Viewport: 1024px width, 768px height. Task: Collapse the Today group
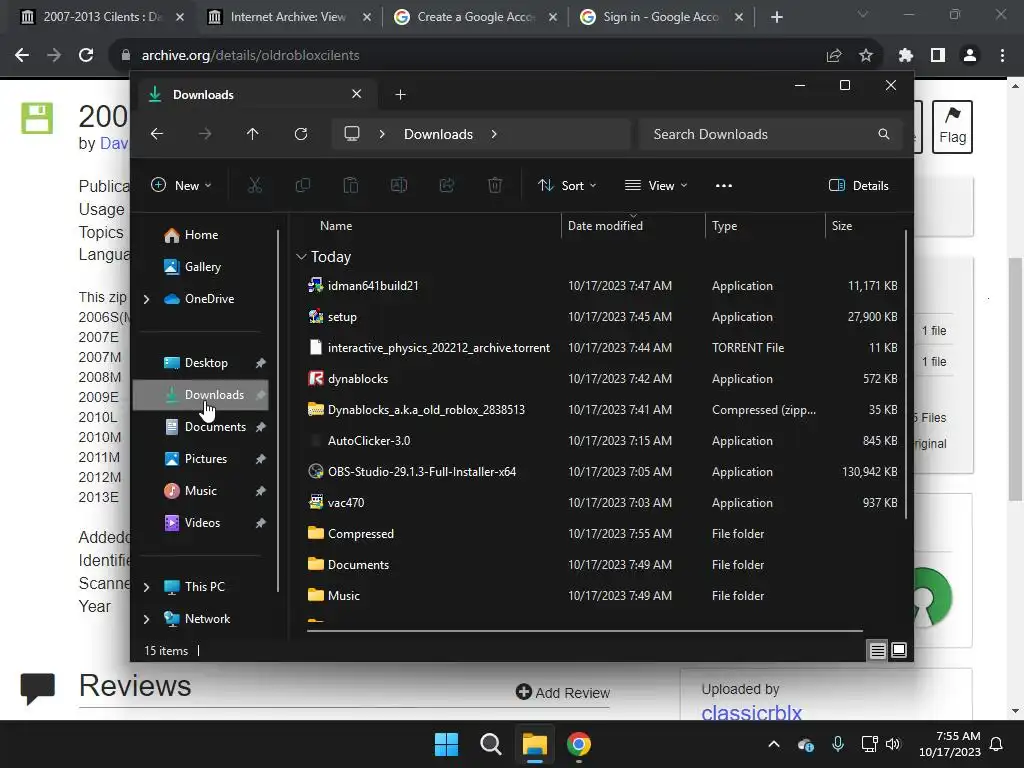coord(301,257)
